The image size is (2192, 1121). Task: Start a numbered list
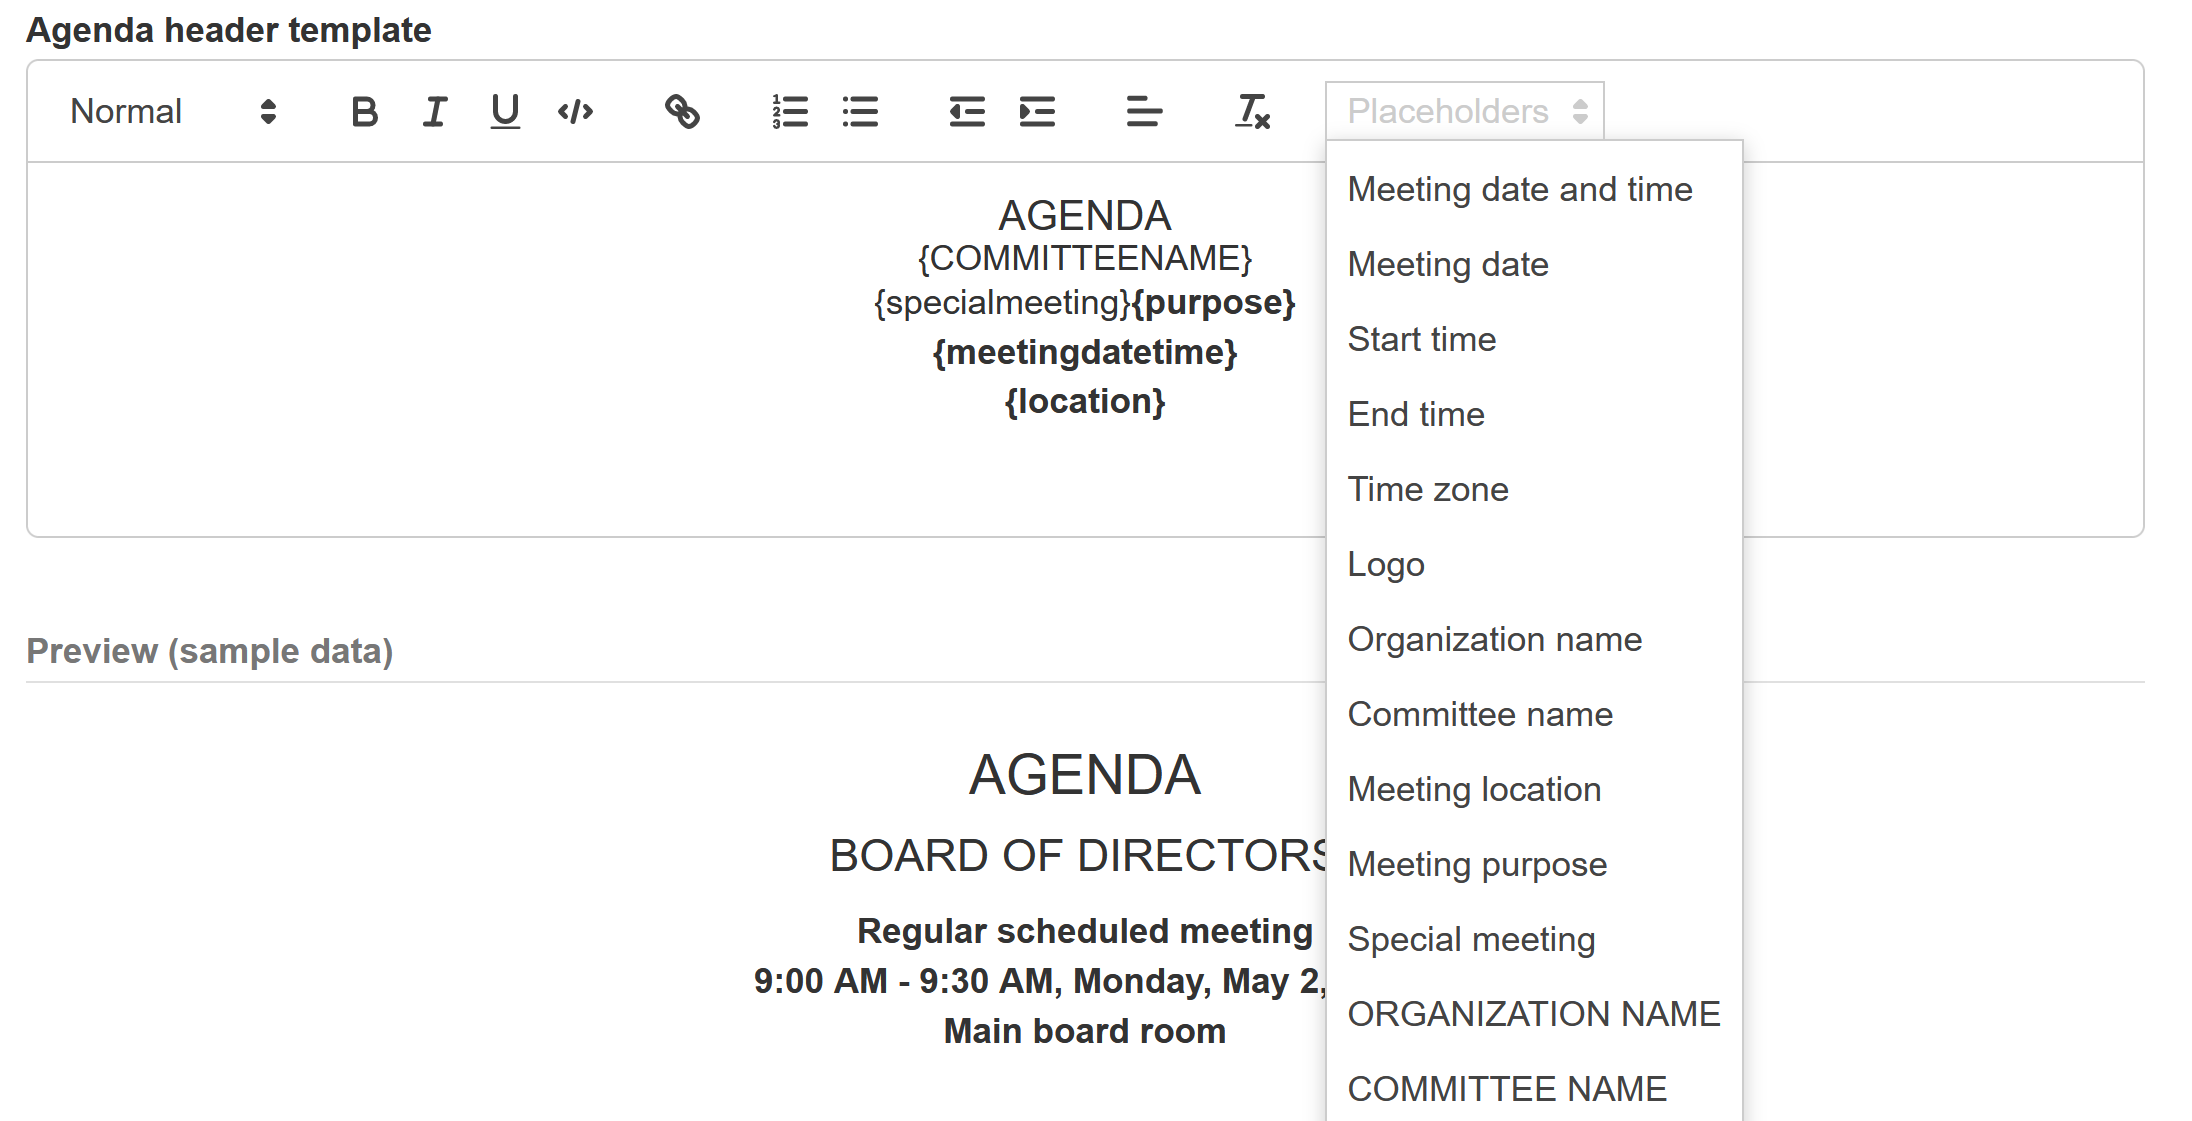click(x=790, y=112)
